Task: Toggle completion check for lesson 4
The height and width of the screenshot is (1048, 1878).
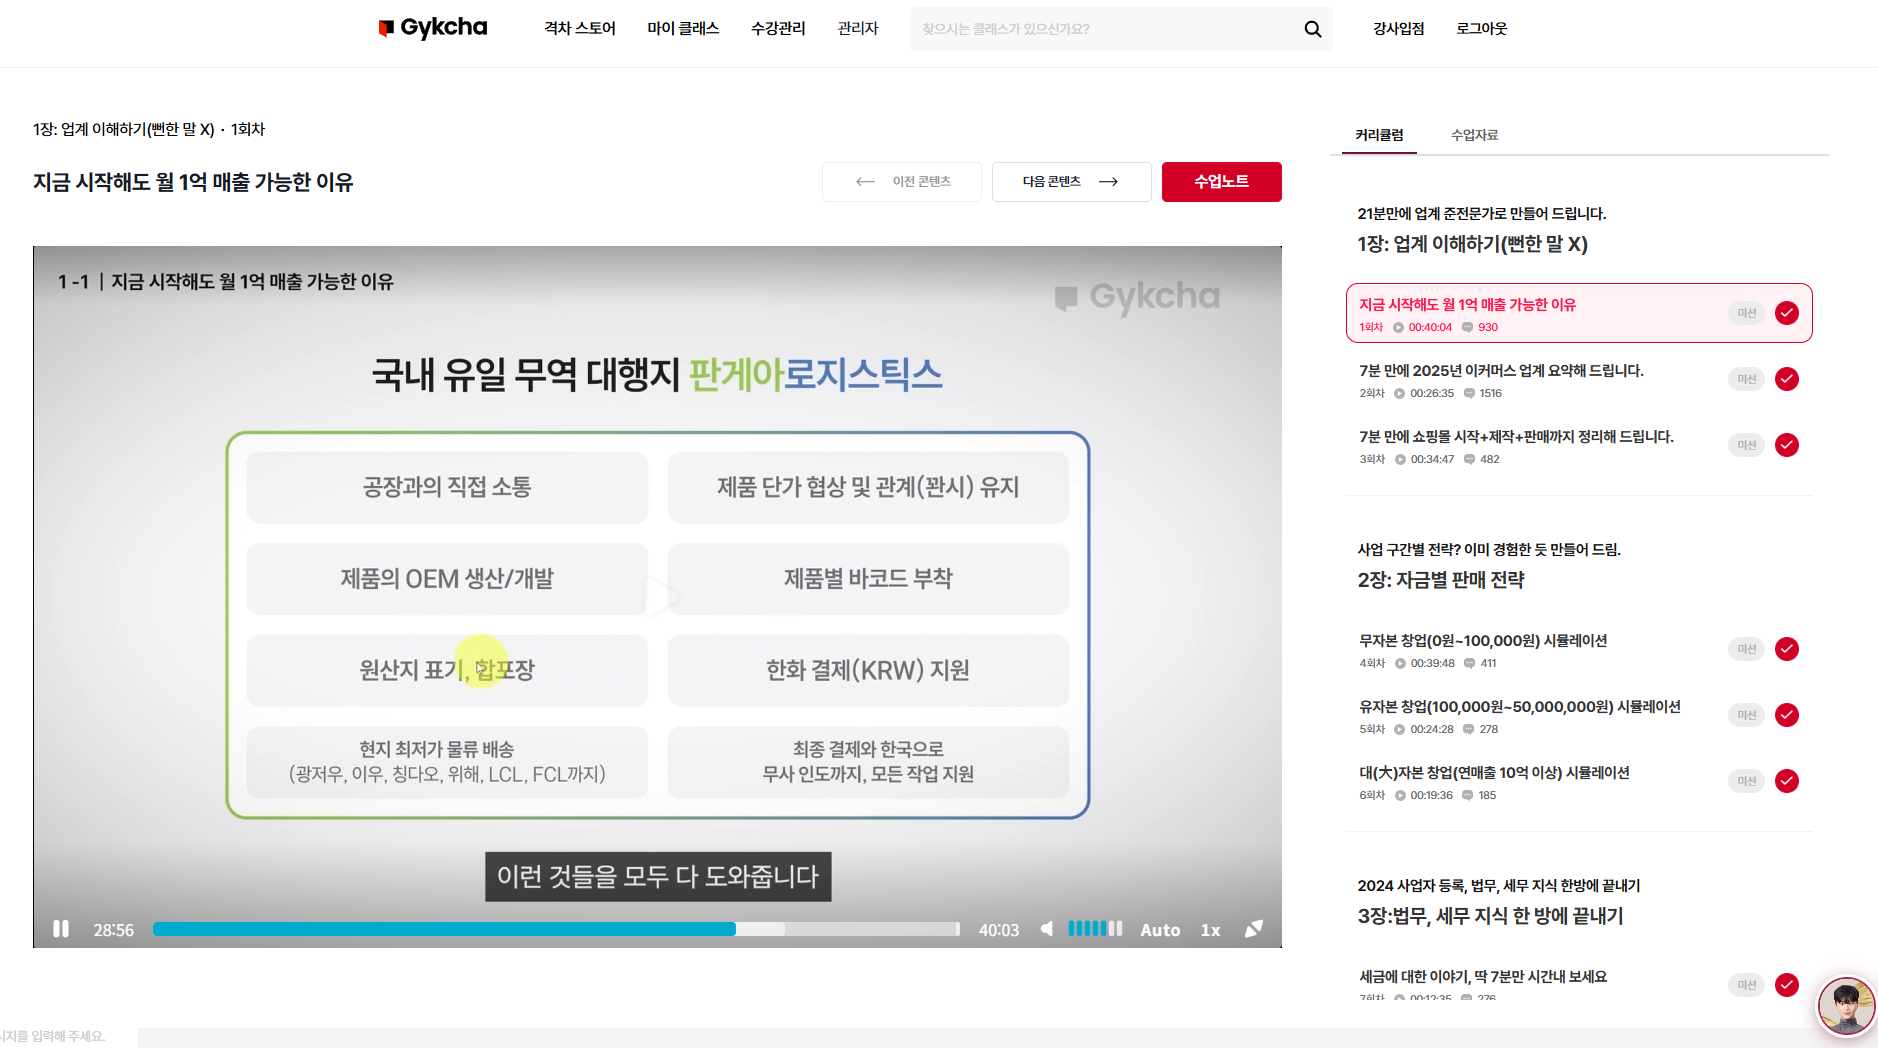Action: pyautogui.click(x=1786, y=649)
